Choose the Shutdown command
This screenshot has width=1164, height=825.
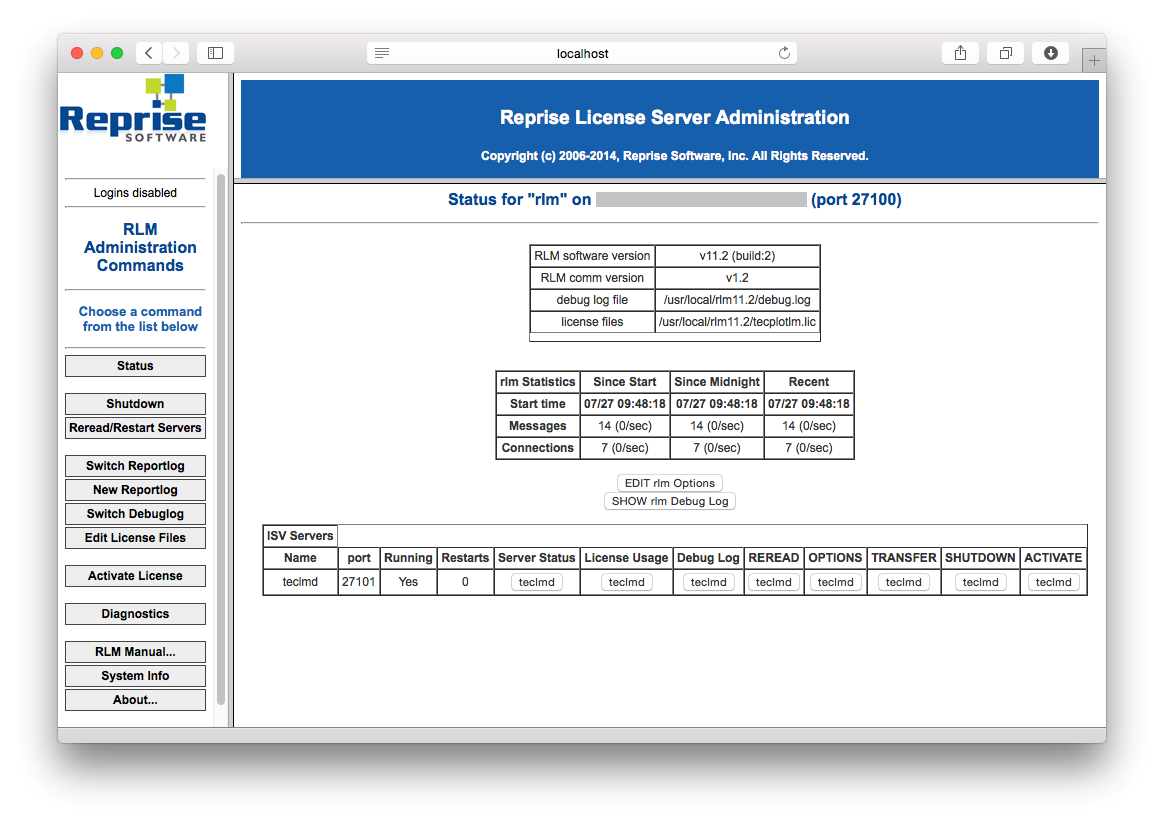pyautogui.click(x=135, y=404)
